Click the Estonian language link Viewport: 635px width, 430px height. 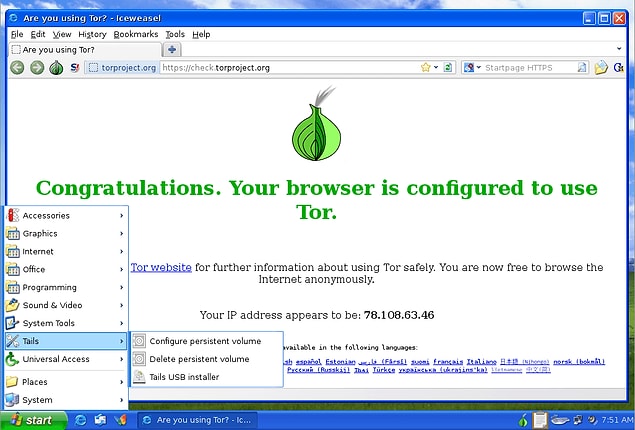[x=340, y=362]
